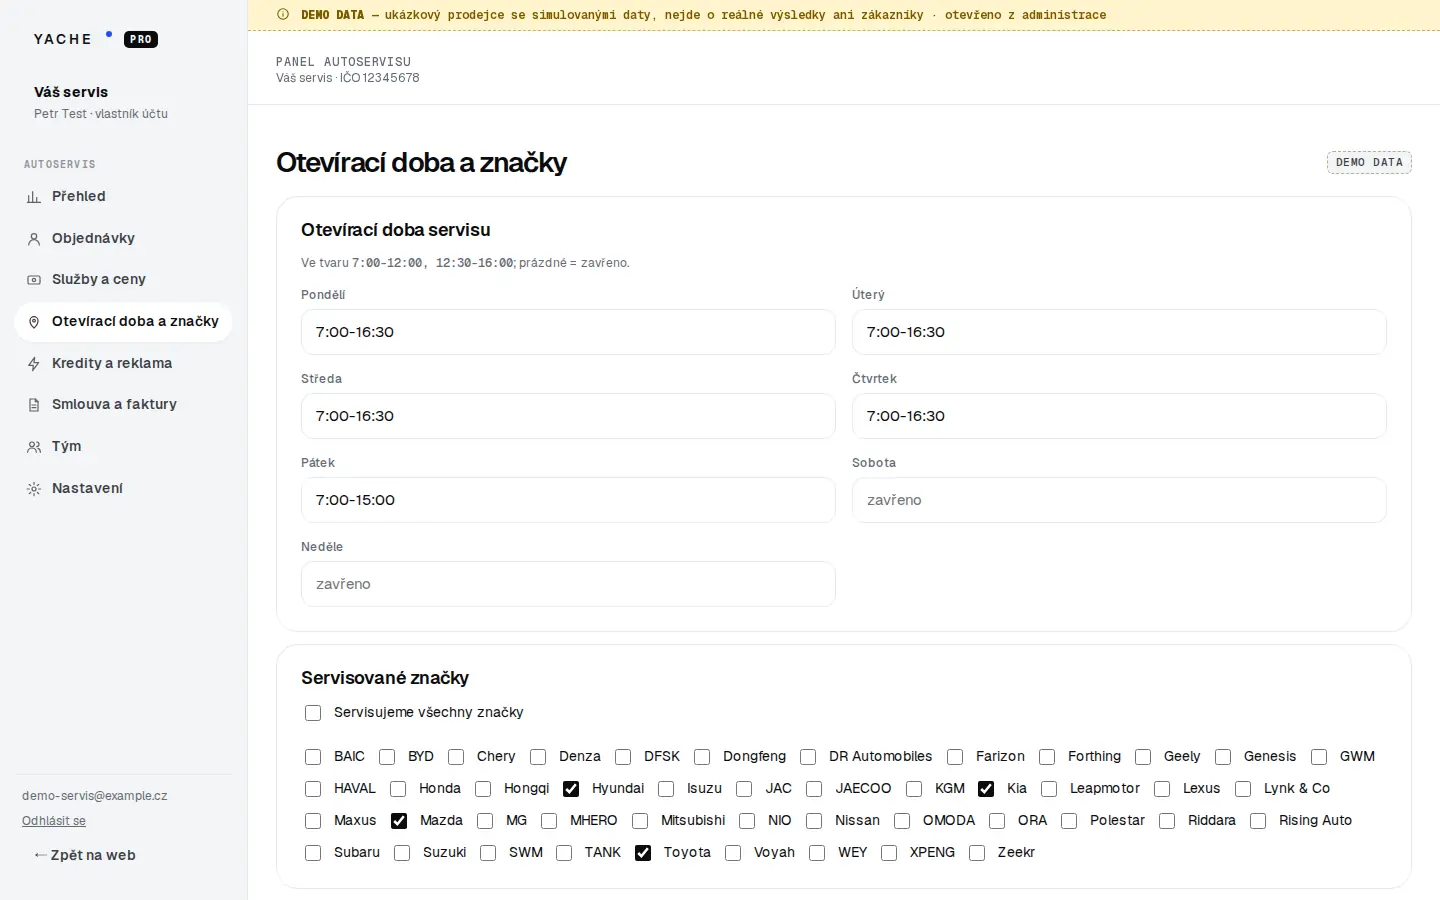The height and width of the screenshot is (900, 1440).
Task: Open the Tým sidebar entry
Action: pos(123,447)
